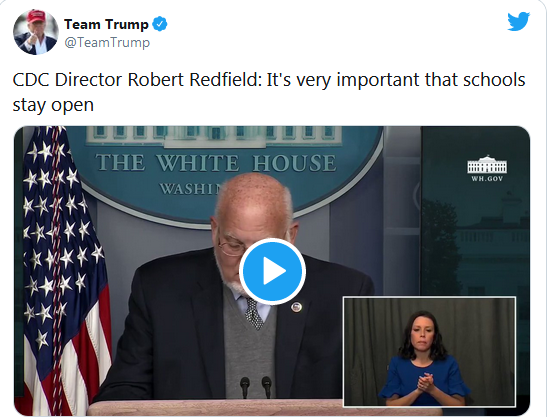Click the tweet text about schools

click(x=269, y=92)
